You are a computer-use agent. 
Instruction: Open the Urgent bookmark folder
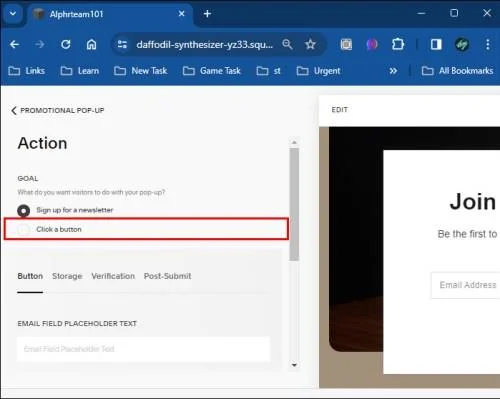point(318,71)
